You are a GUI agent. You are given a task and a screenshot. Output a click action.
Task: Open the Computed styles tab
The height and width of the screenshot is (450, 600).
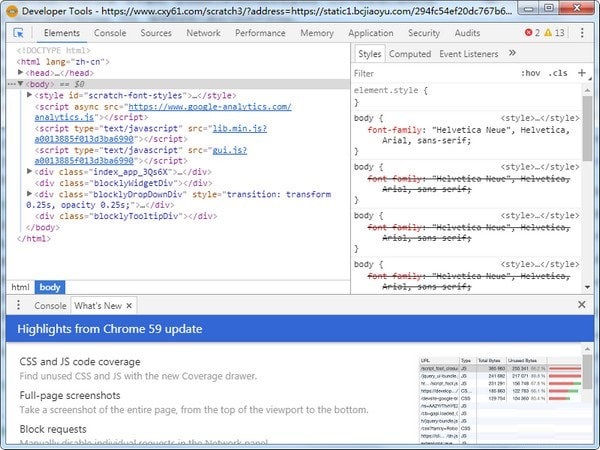tap(409, 54)
